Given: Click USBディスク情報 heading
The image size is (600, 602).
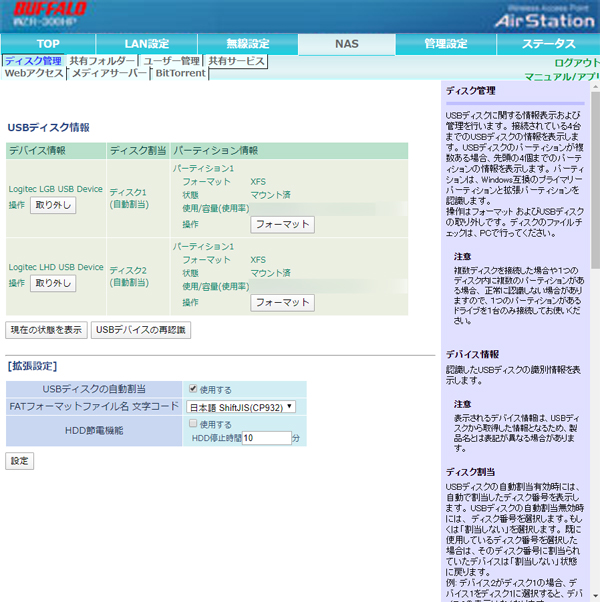Looking at the screenshot, I should [48, 127].
